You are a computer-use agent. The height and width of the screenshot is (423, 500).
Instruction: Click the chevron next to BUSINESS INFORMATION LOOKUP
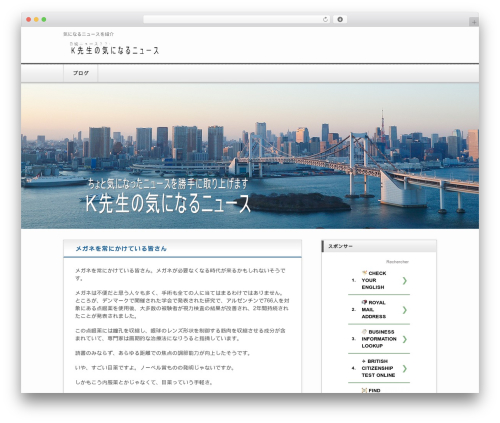[x=405, y=339]
